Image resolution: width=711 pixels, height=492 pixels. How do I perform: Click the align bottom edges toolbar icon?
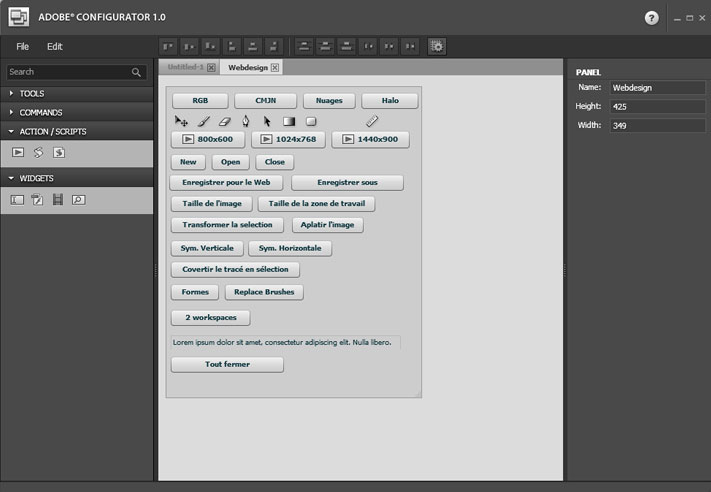[210, 46]
